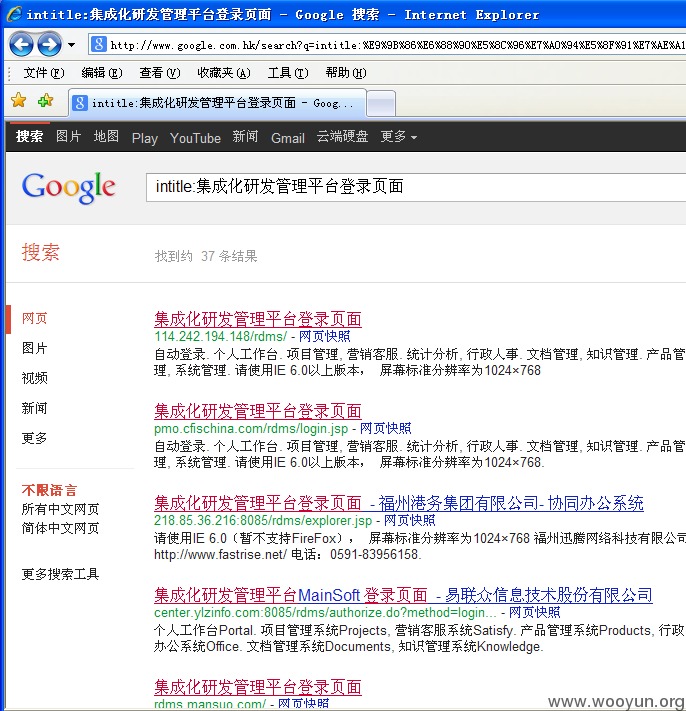
Task: Open the recent pages dropdown arrow
Action: click(71, 45)
